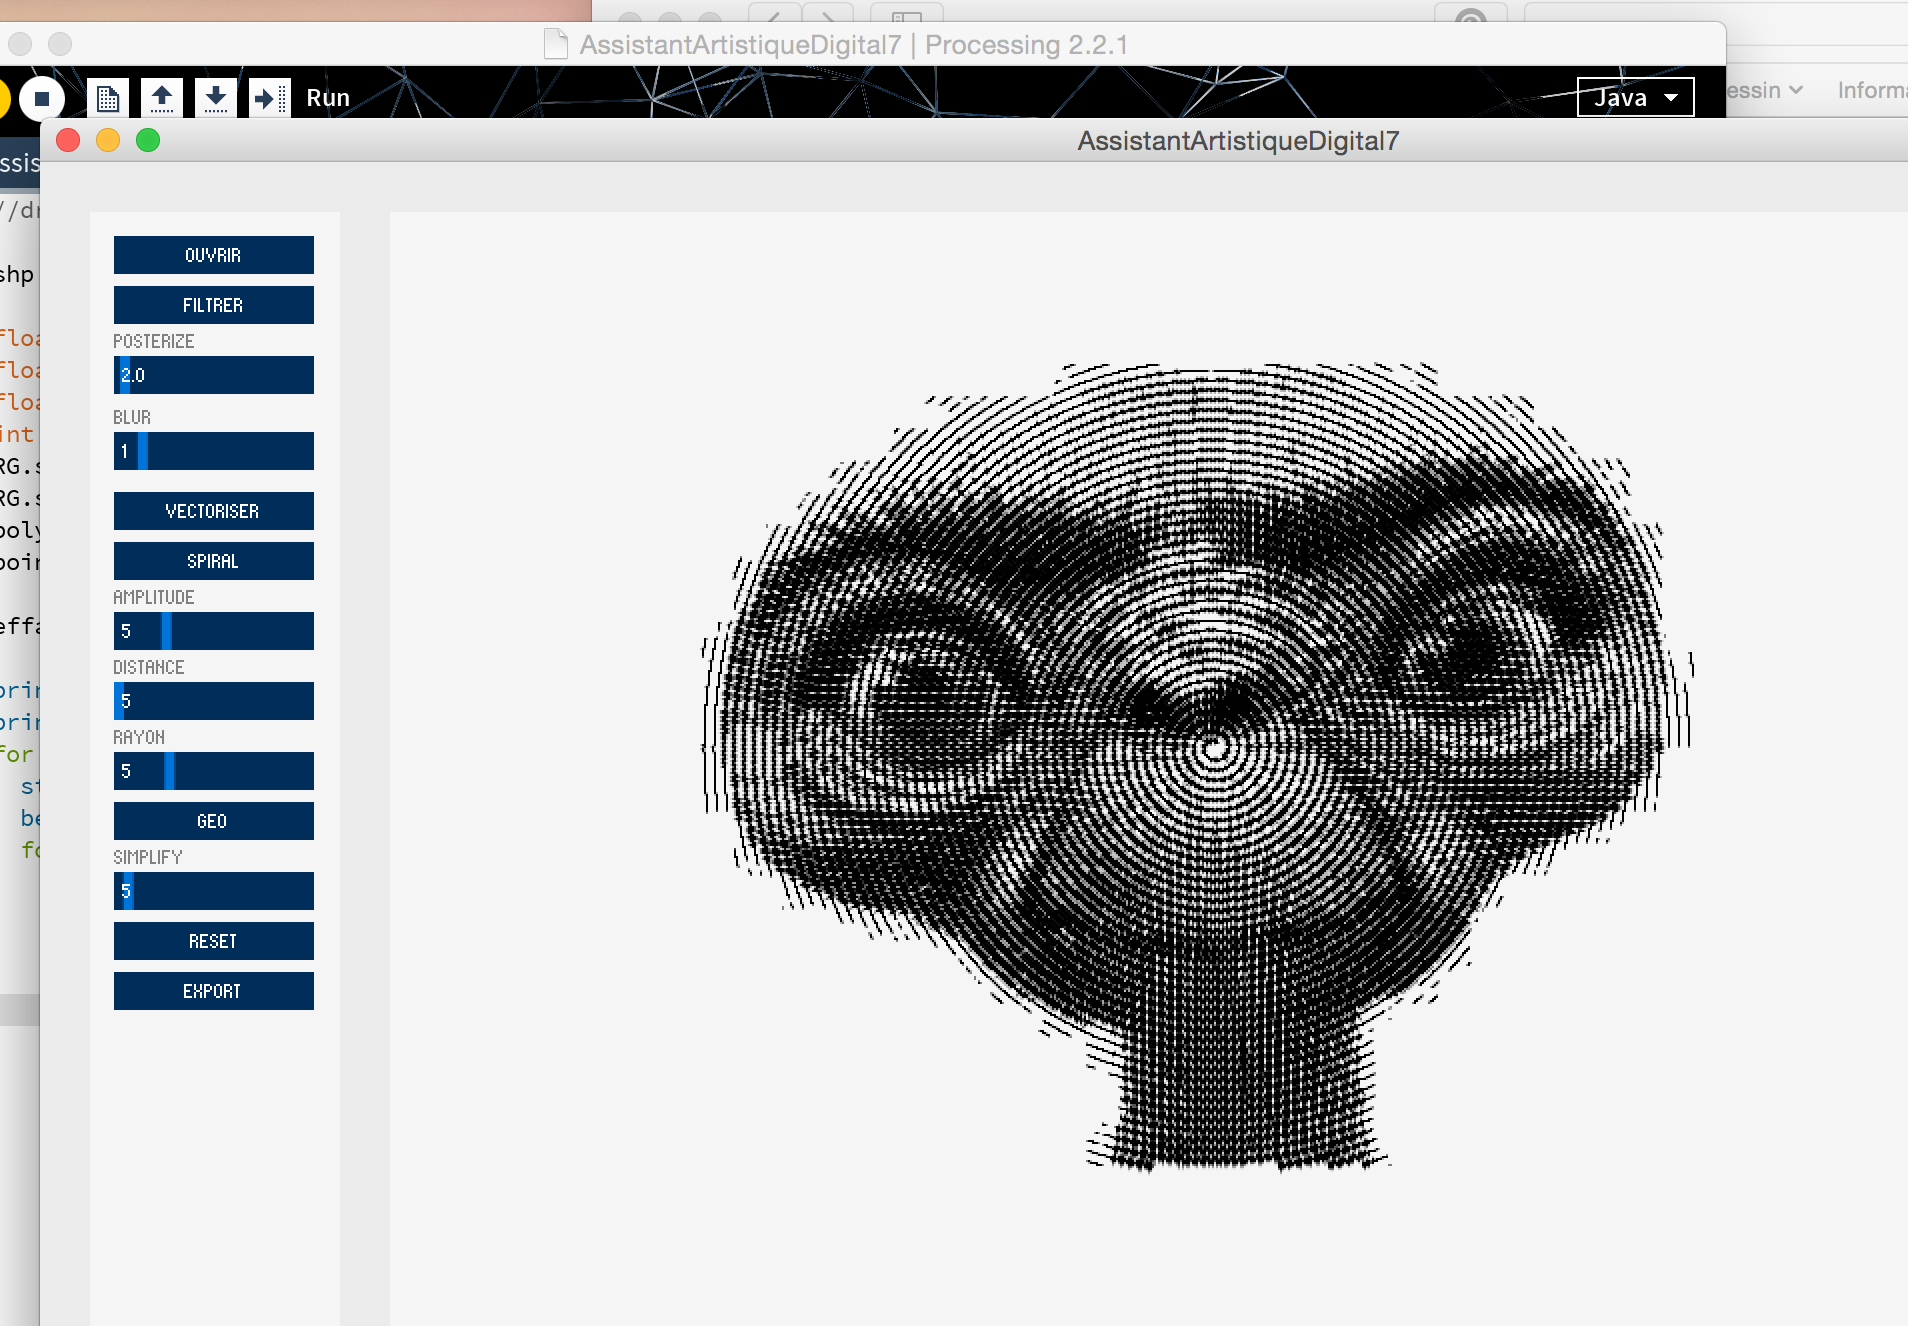This screenshot has height=1326, width=1908.
Task: Click the SIMPLIFY slider
Action: [x=213, y=891]
